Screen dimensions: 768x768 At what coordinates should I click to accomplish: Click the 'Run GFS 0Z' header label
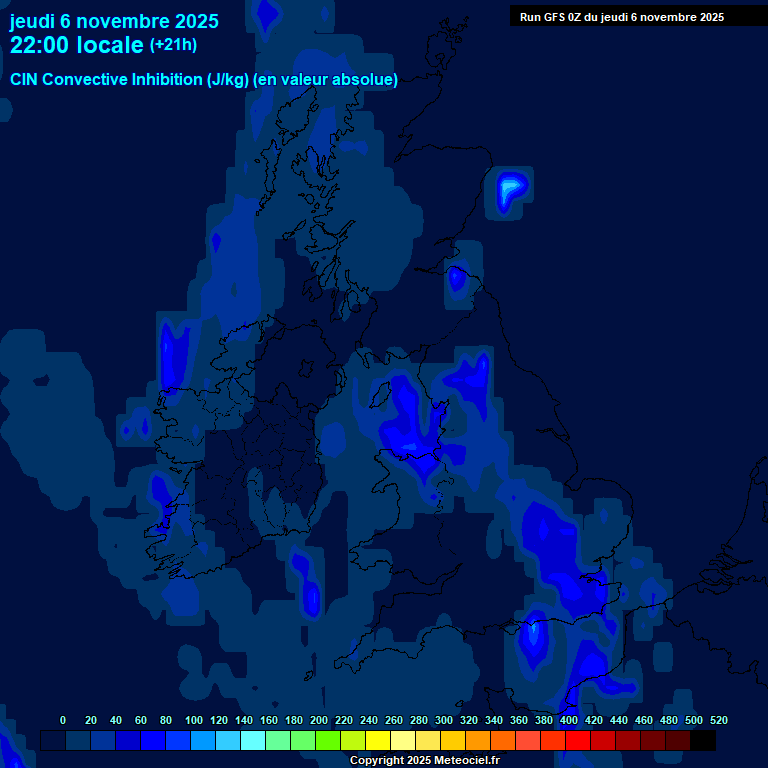click(x=622, y=17)
